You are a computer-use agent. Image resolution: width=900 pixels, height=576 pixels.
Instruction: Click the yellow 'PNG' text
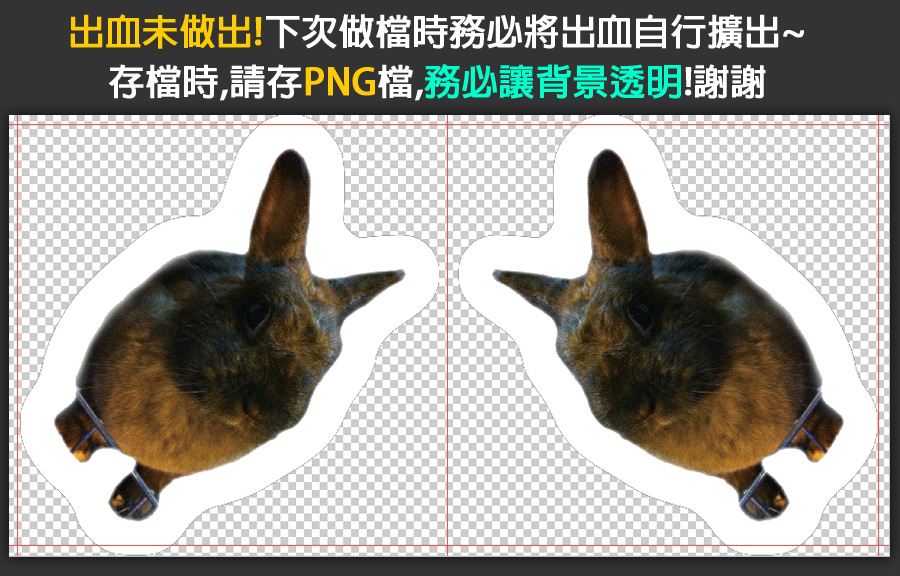coord(342,84)
